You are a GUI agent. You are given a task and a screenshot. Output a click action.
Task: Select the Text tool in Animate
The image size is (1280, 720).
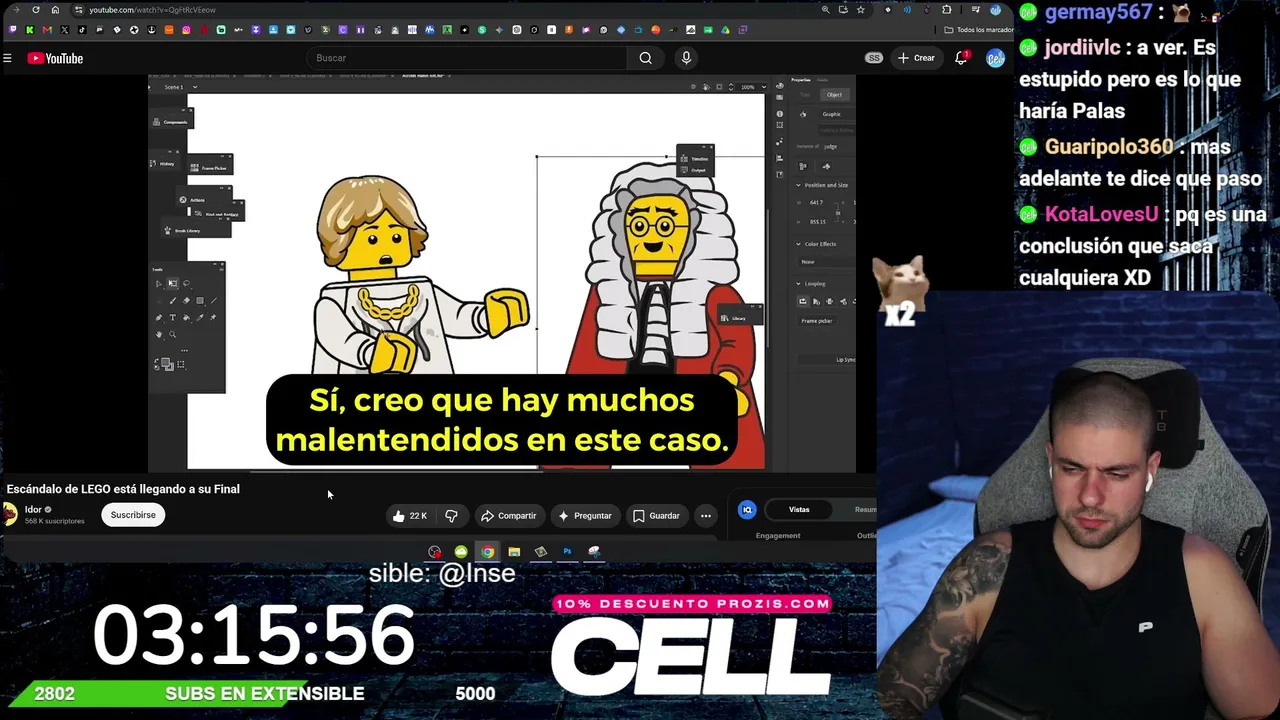click(x=172, y=318)
